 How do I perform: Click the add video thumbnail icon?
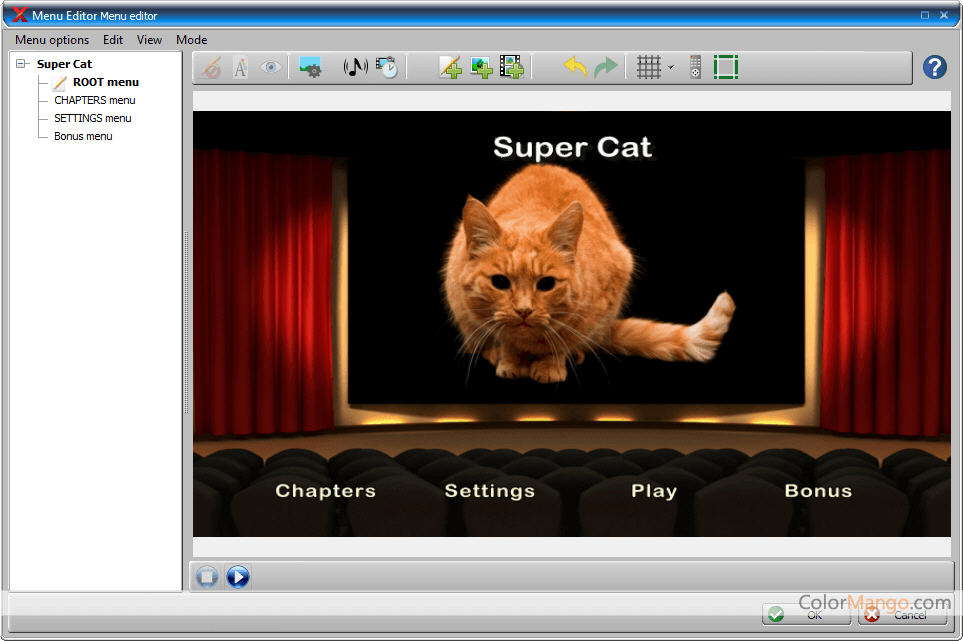[x=512, y=68]
